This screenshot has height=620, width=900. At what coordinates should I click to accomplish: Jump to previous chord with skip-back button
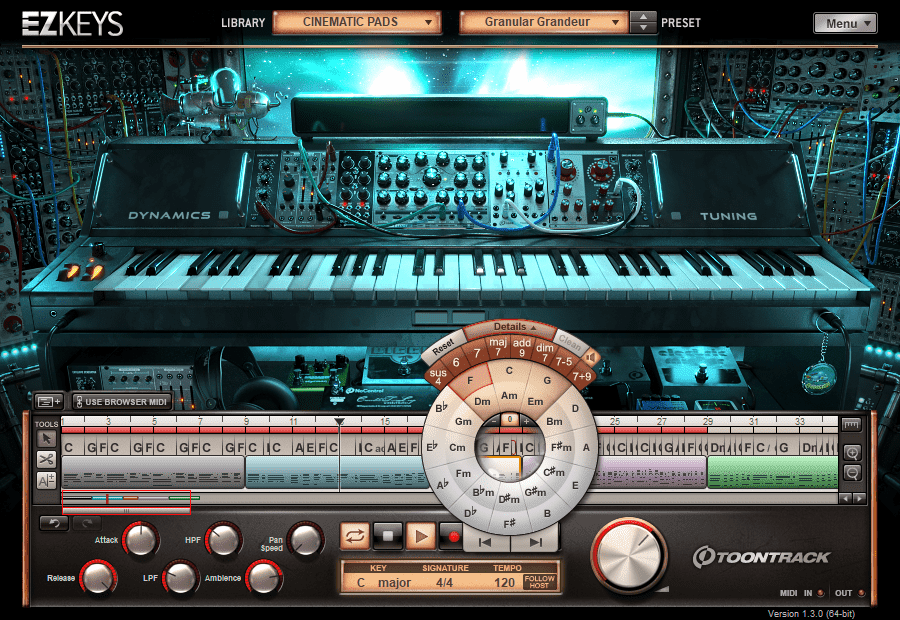click(486, 542)
